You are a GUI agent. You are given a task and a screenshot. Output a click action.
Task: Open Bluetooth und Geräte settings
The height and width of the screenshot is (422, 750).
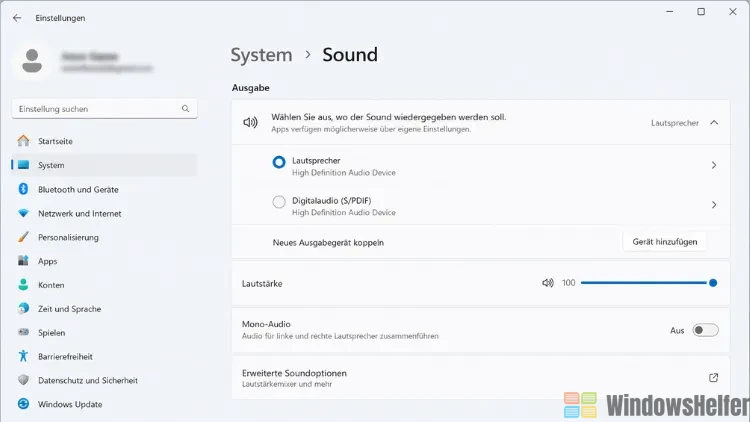(x=104, y=189)
